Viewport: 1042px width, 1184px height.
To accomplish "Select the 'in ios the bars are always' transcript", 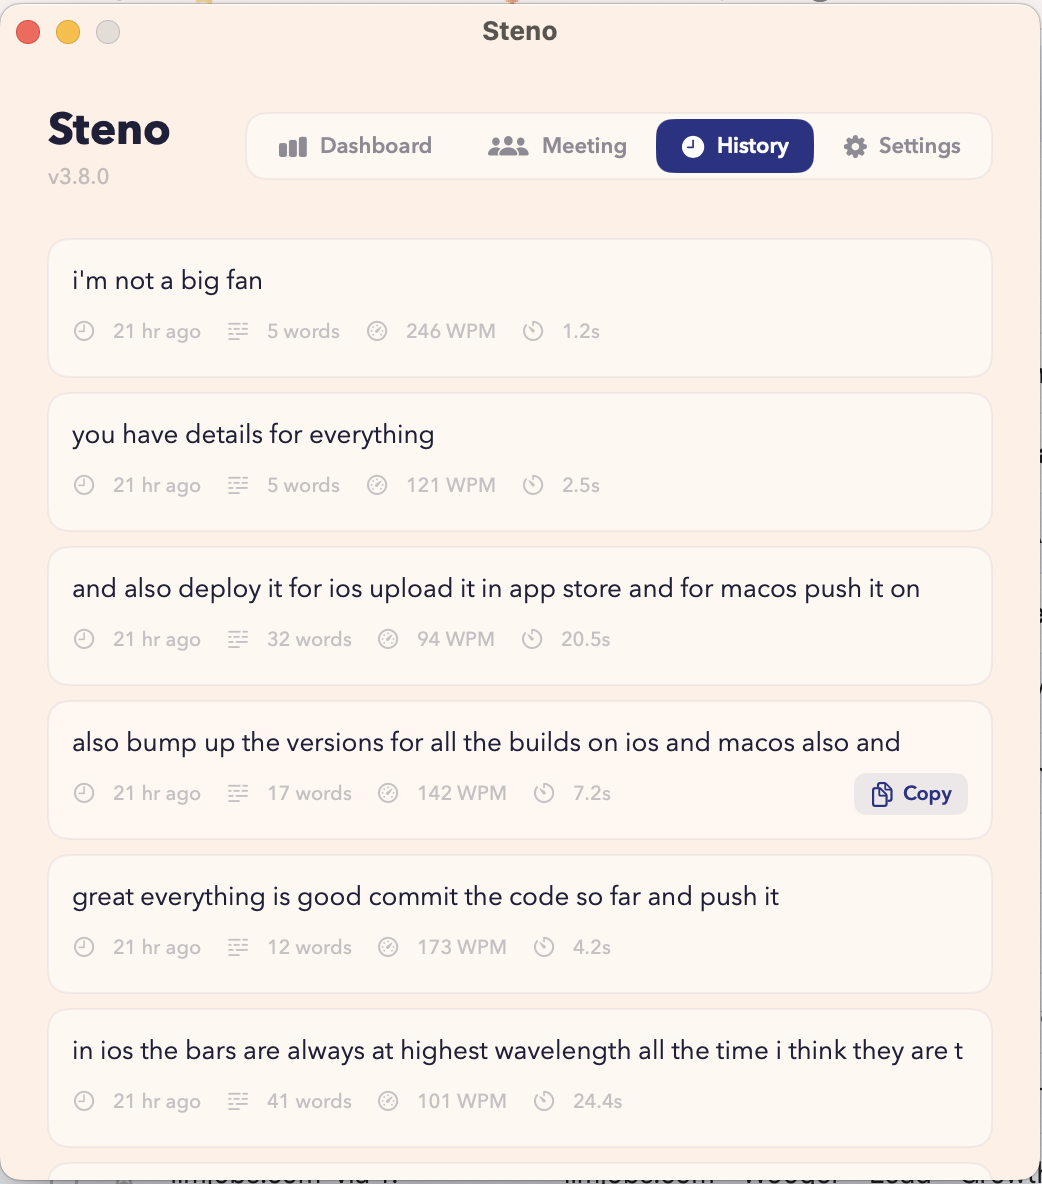I will [517, 1051].
